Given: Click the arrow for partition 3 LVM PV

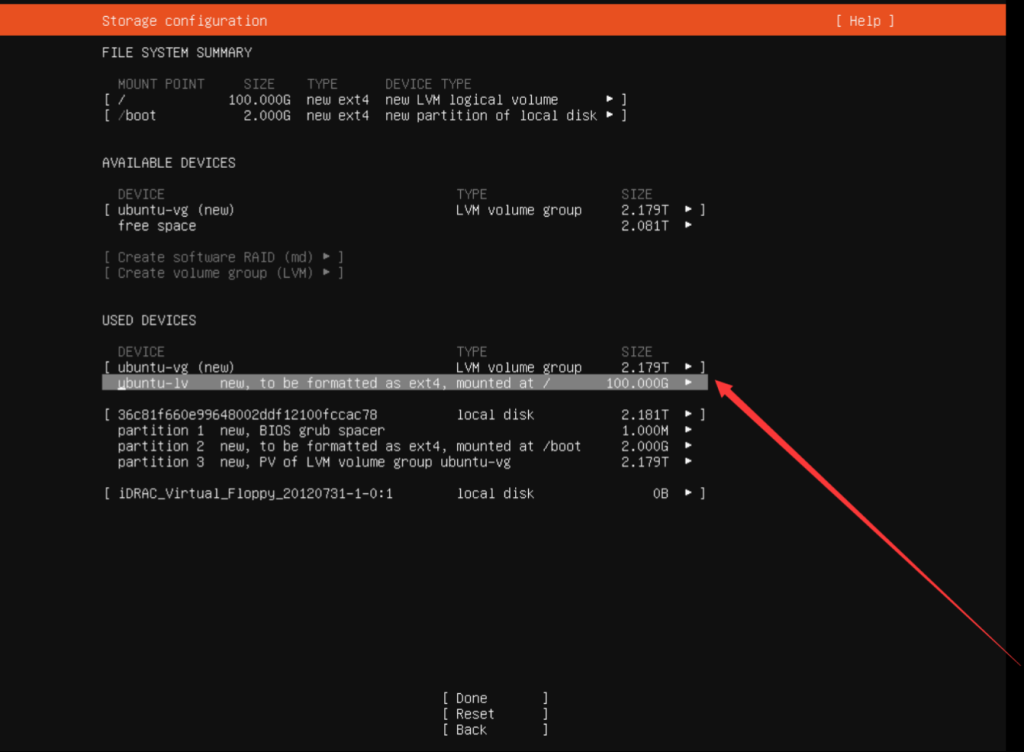Looking at the screenshot, I should (688, 462).
